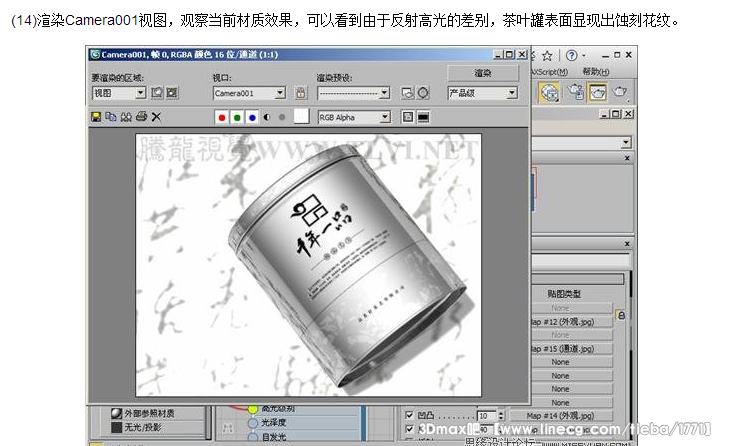The height and width of the screenshot is (446, 740).
Task: Click the white color swatch in render toolbar
Action: (301, 117)
